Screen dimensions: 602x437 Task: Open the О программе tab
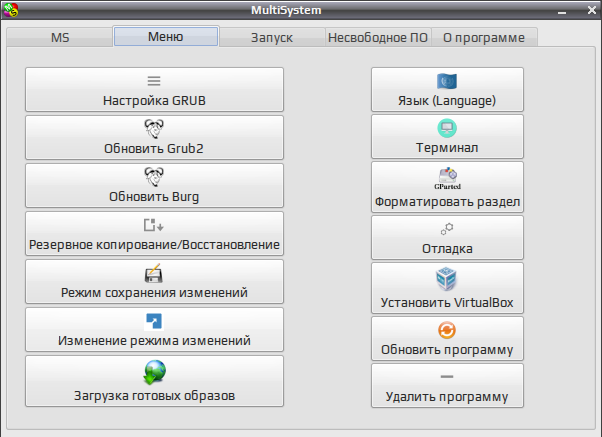(484, 37)
